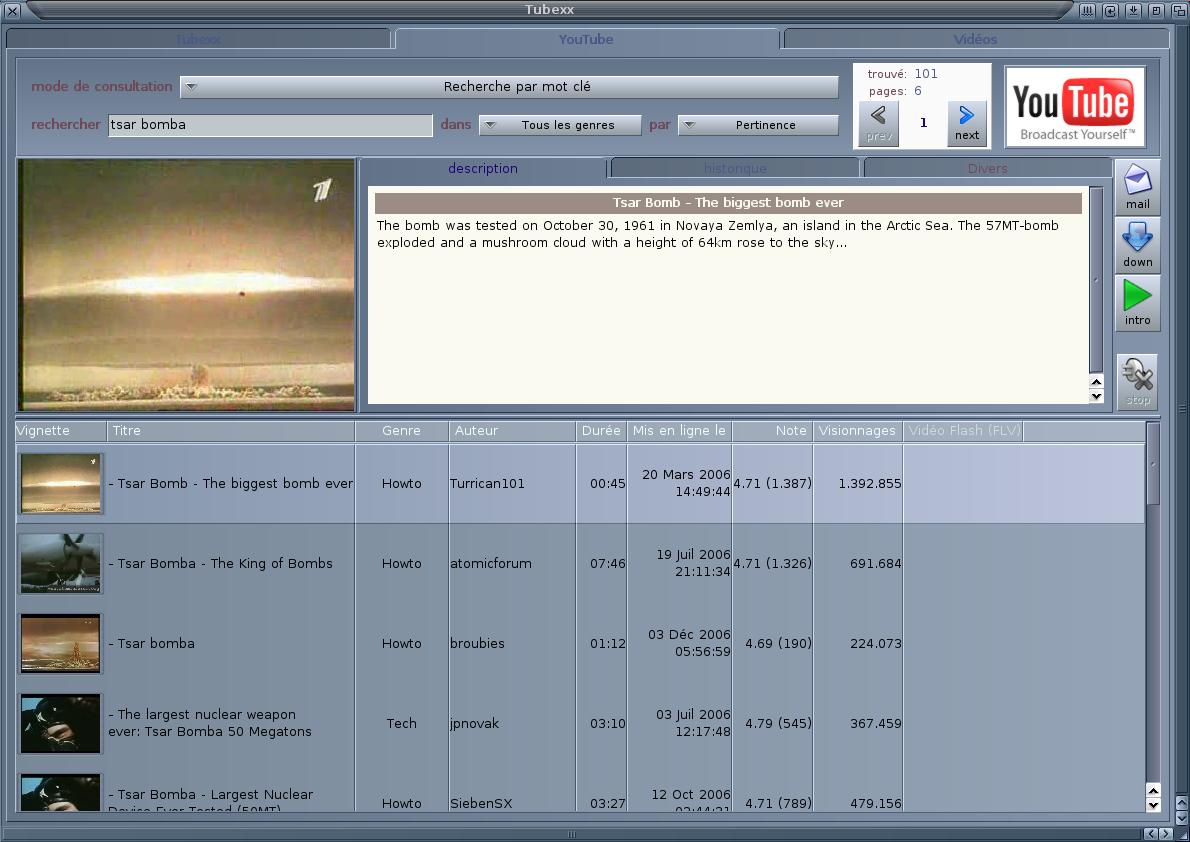Image resolution: width=1190 pixels, height=842 pixels.
Task: Sort by the Durée column header
Action: pyautogui.click(x=601, y=430)
